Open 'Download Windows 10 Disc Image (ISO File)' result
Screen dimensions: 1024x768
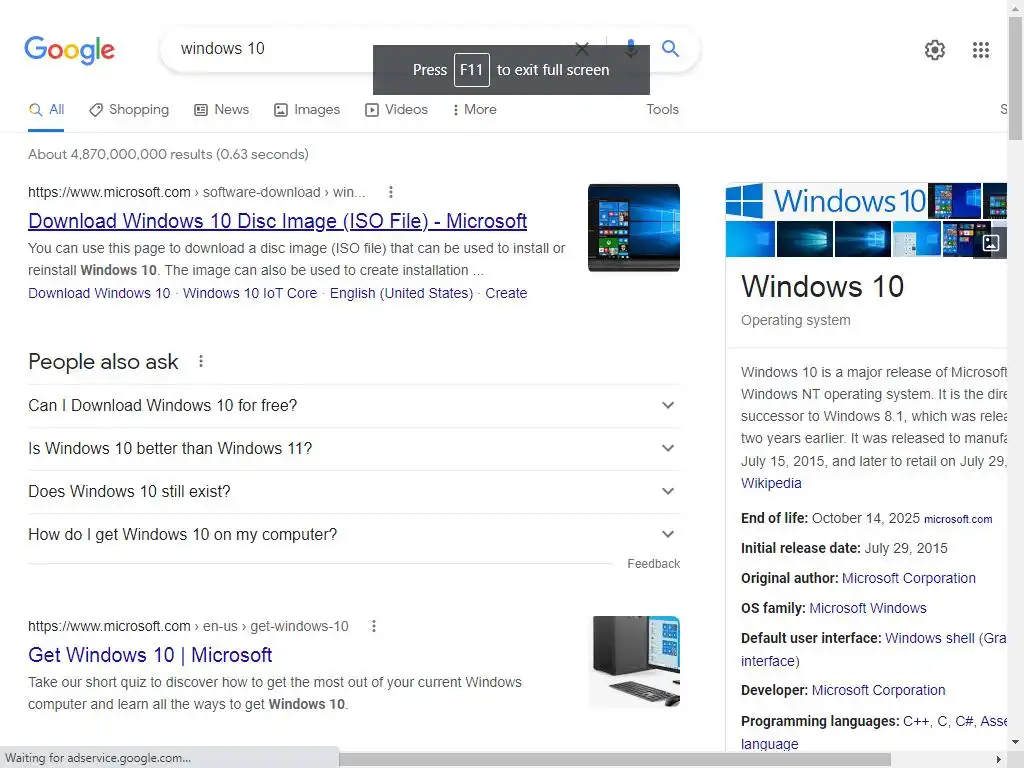tap(278, 221)
